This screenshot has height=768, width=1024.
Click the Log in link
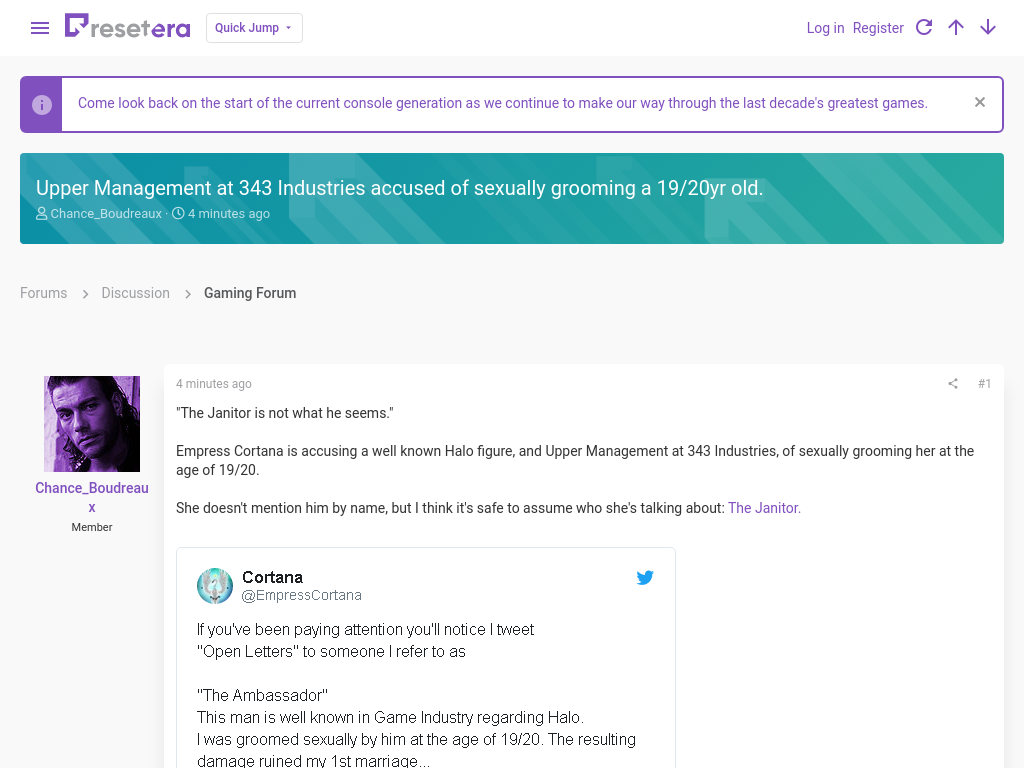(825, 28)
